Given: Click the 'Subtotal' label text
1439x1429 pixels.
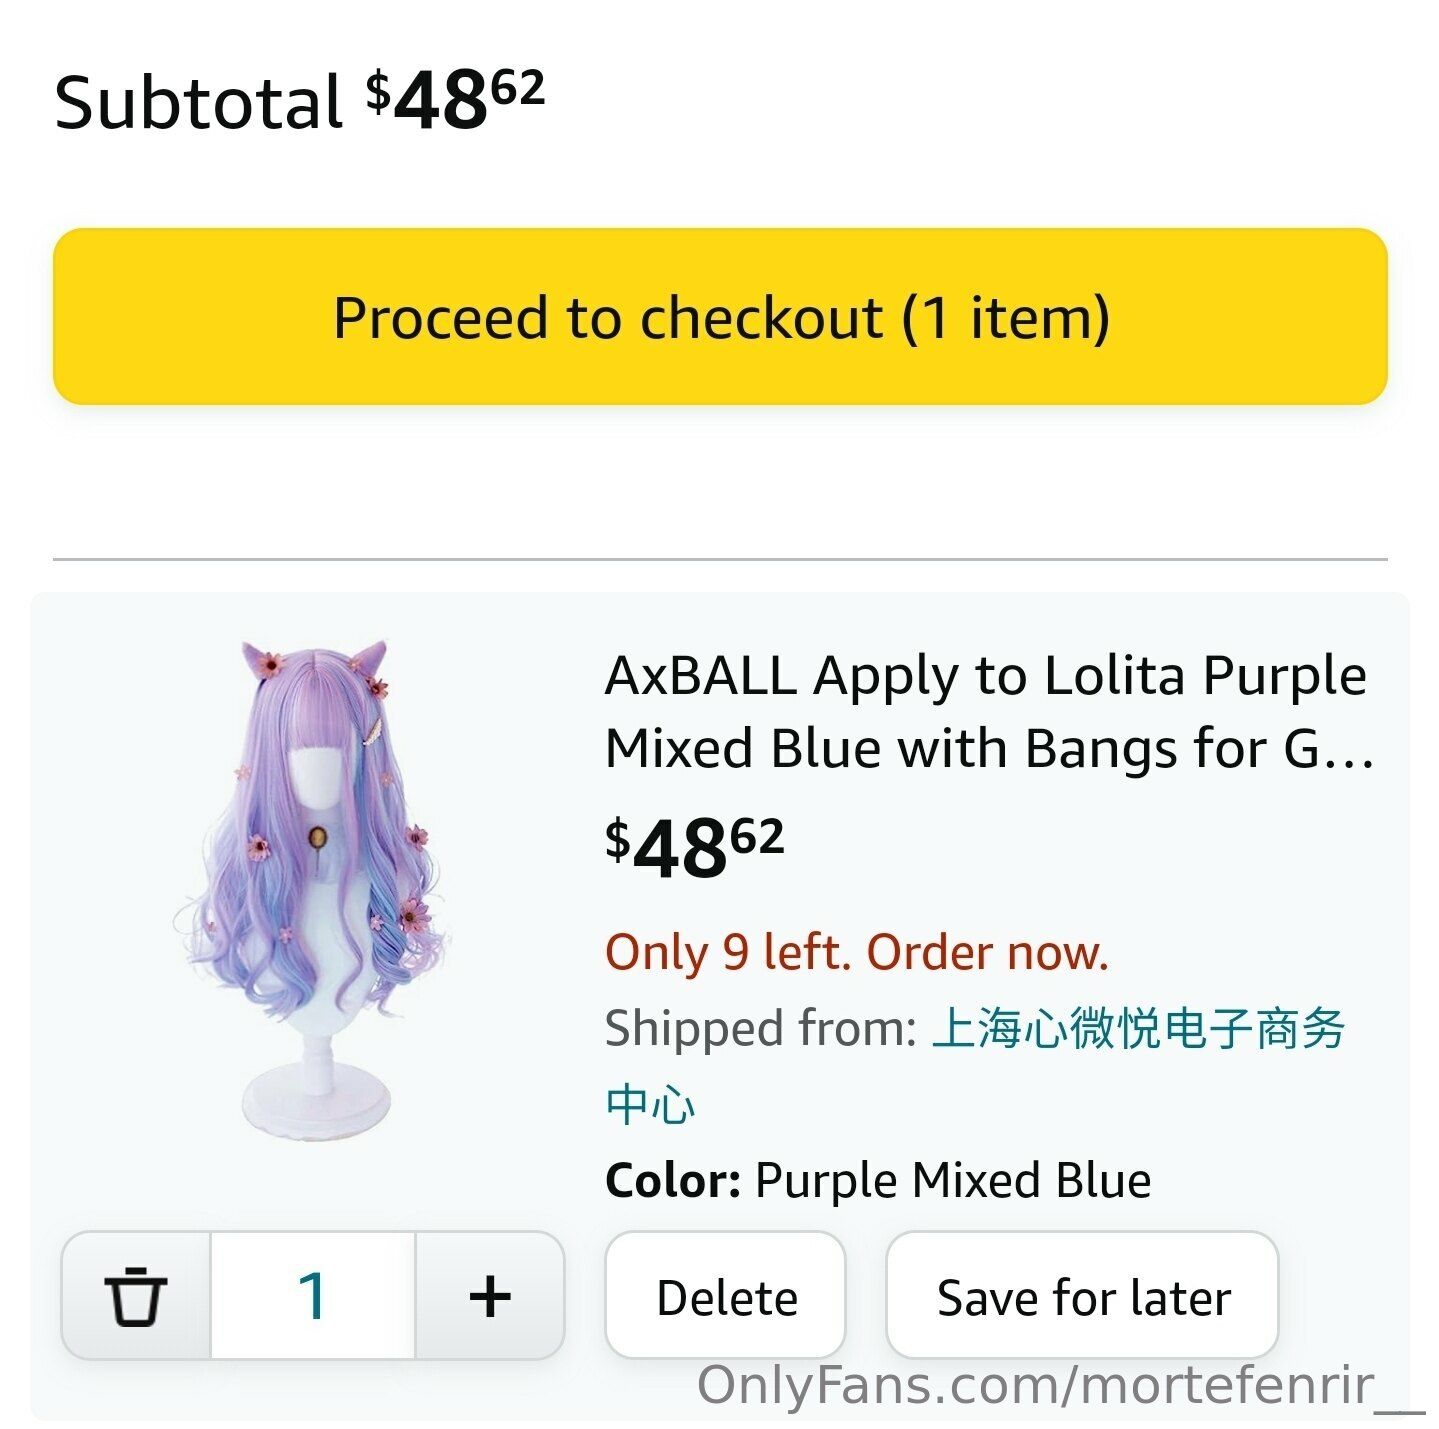Looking at the screenshot, I should [x=198, y=102].
